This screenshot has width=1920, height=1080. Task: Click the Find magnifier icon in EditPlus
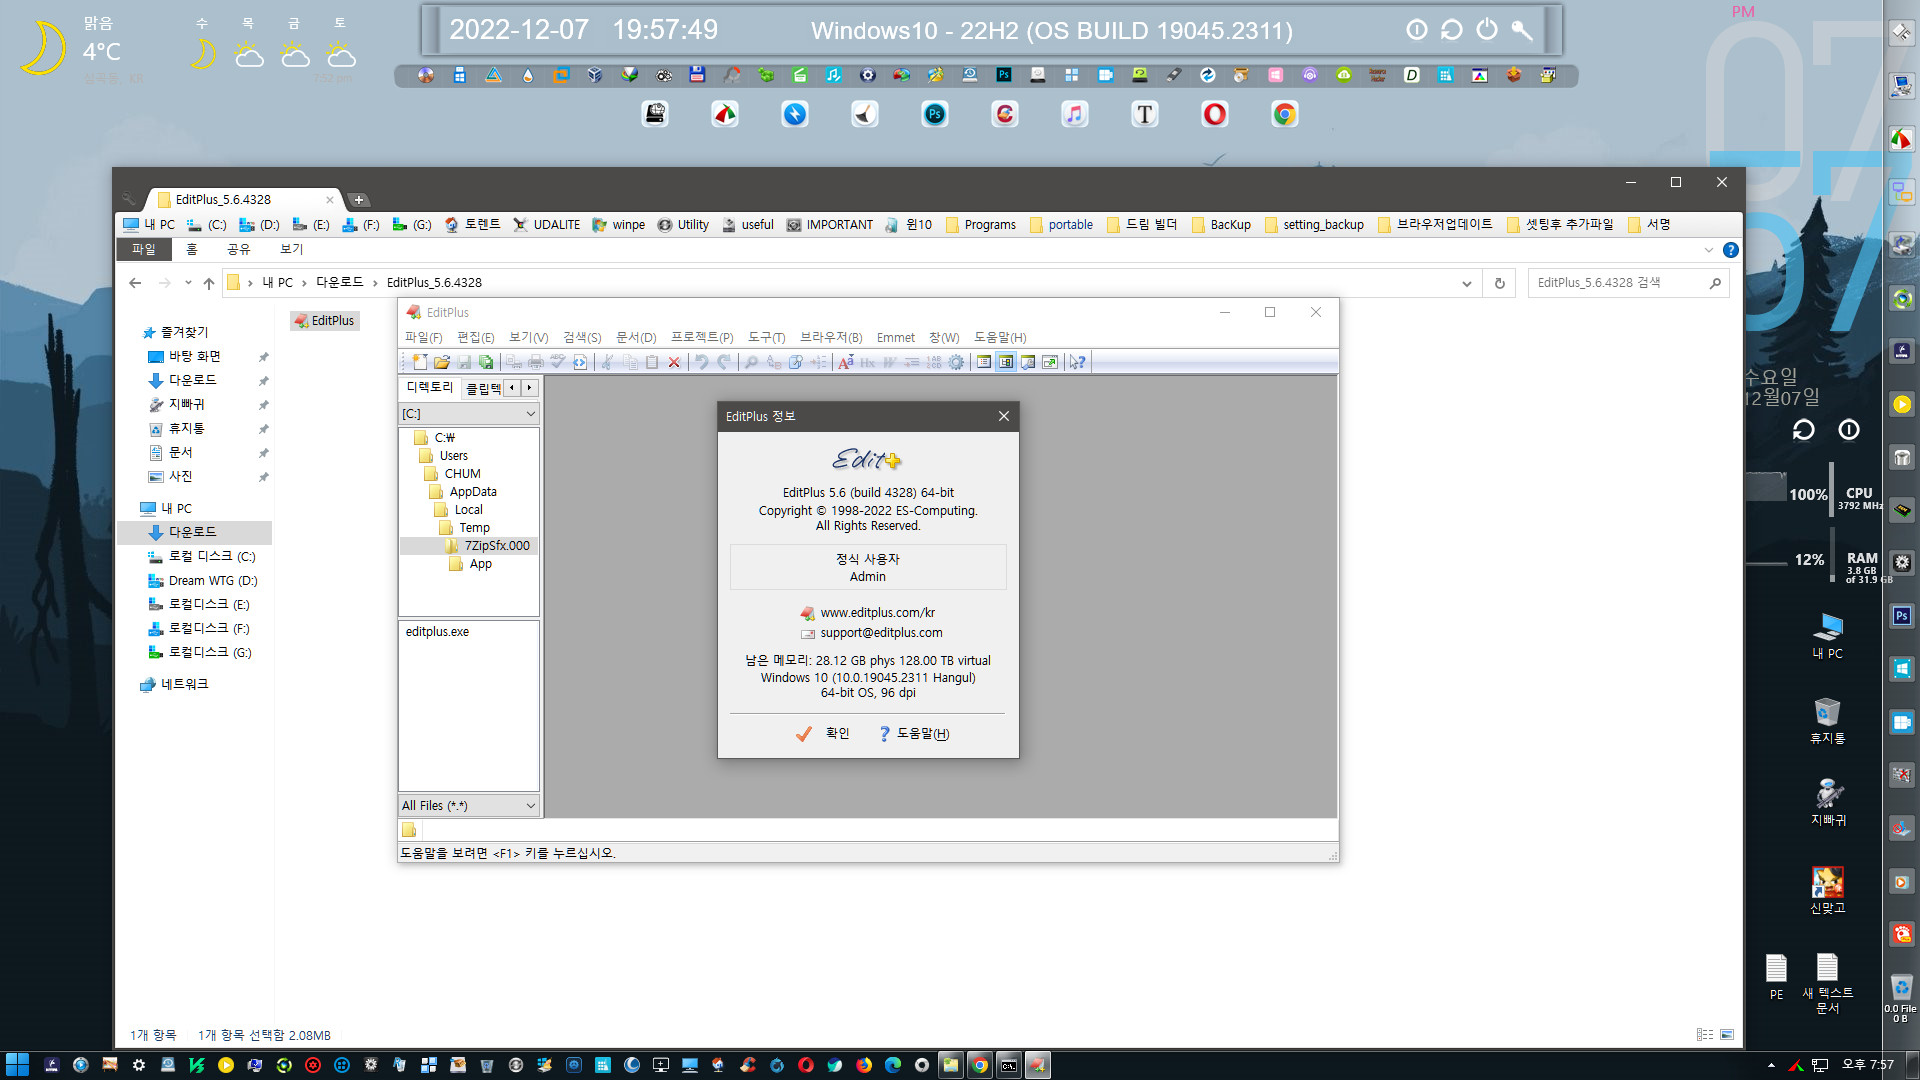click(751, 362)
